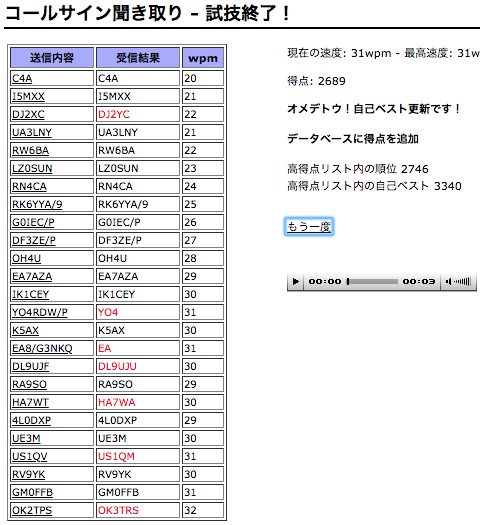This screenshot has height=525, width=480.
Task: Select incorrect received result DL9UJU
Action: [x=117, y=366]
